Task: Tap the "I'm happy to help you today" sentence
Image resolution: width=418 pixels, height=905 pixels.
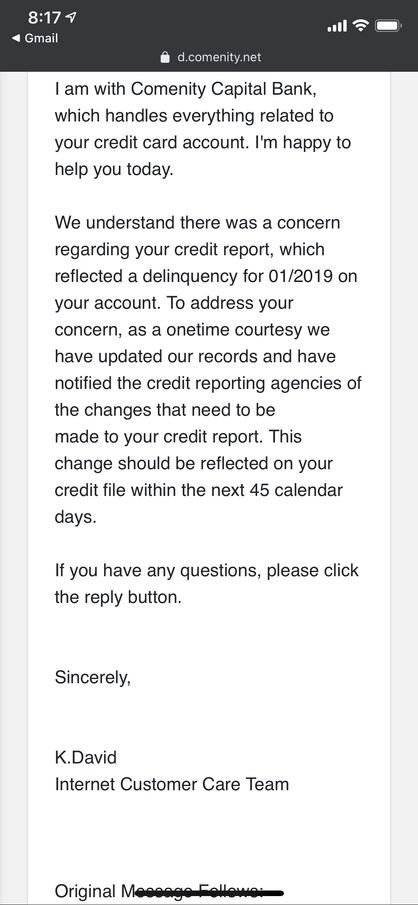Action: [x=203, y=156]
